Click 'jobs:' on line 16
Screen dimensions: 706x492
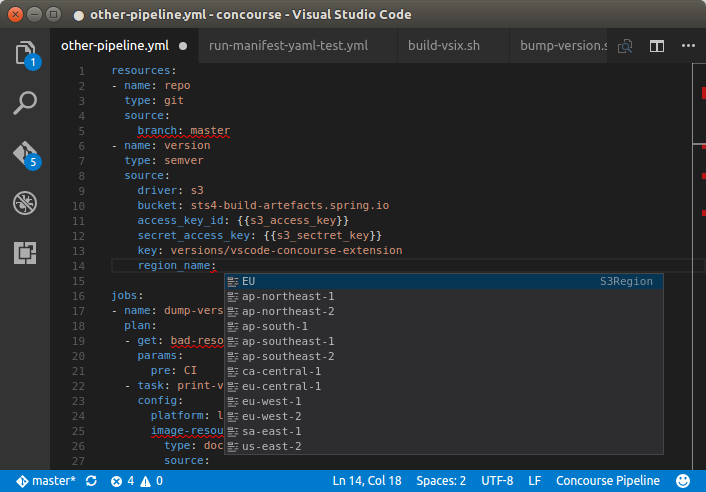pos(127,295)
